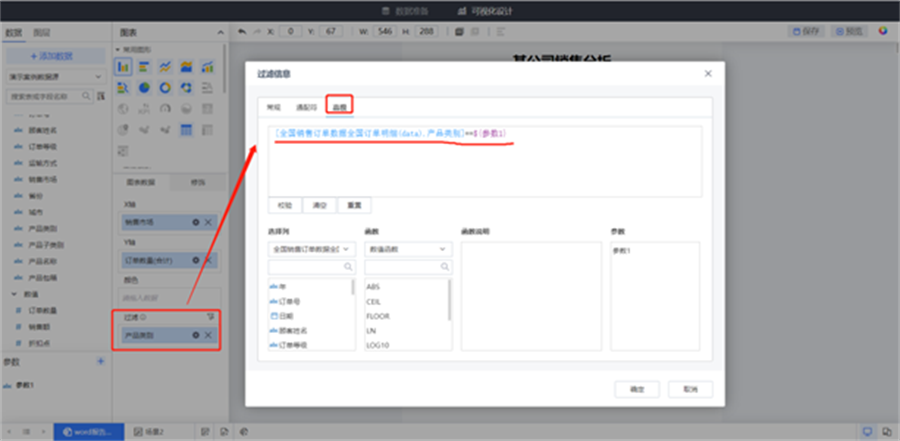This screenshot has height=441, width=900.
Task: Switch to the 常规 filter tab
Action: pos(273,107)
